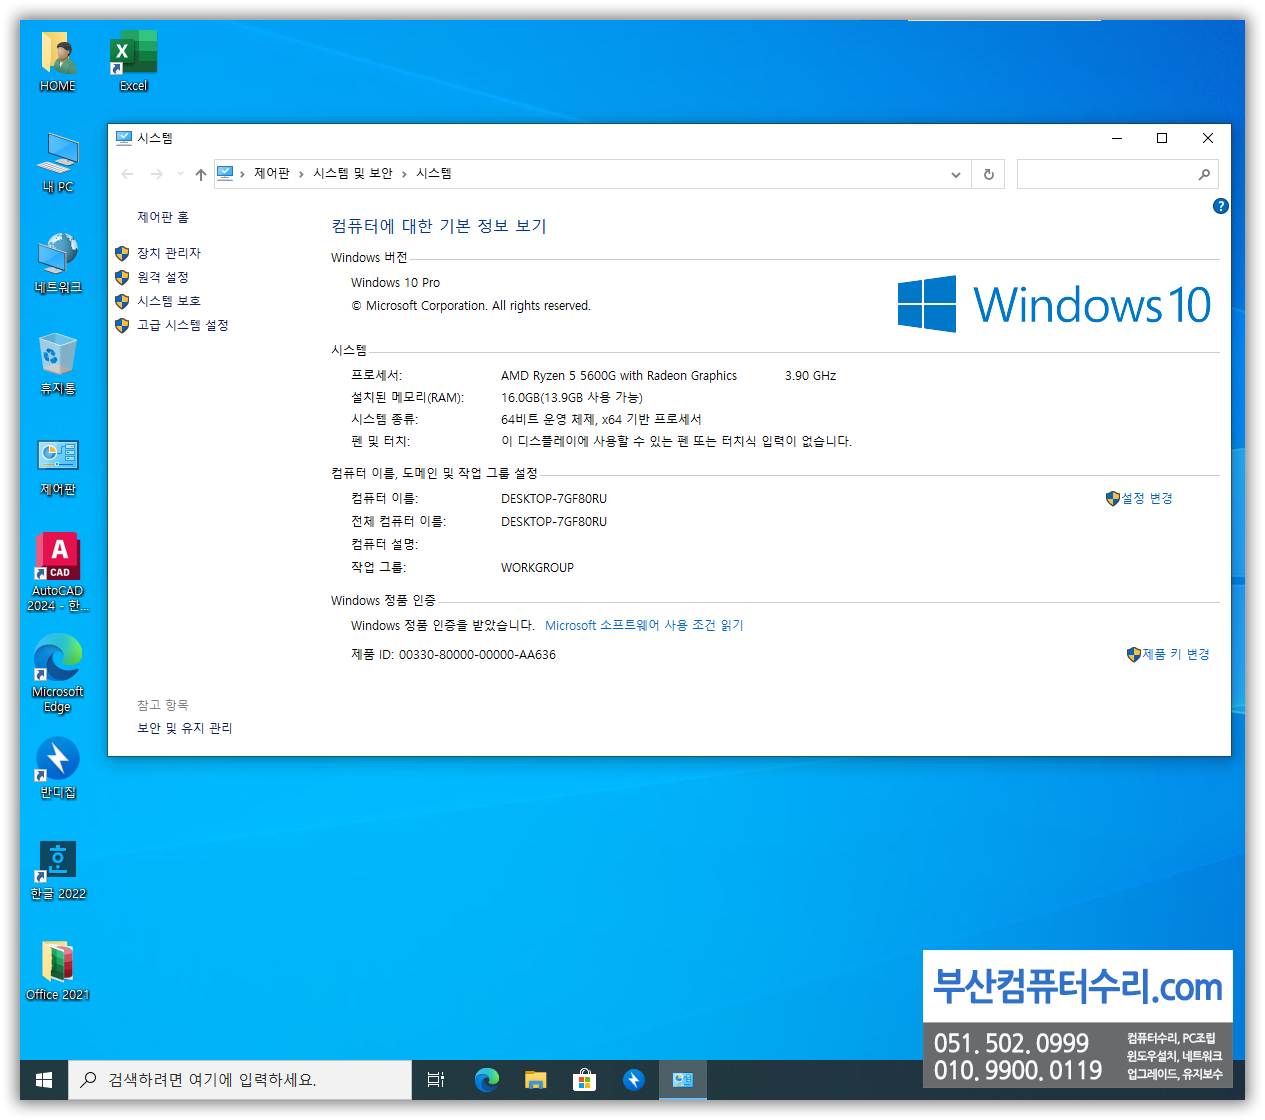
Task: Click the 제어판 breadcrumb
Action: pos(272,174)
